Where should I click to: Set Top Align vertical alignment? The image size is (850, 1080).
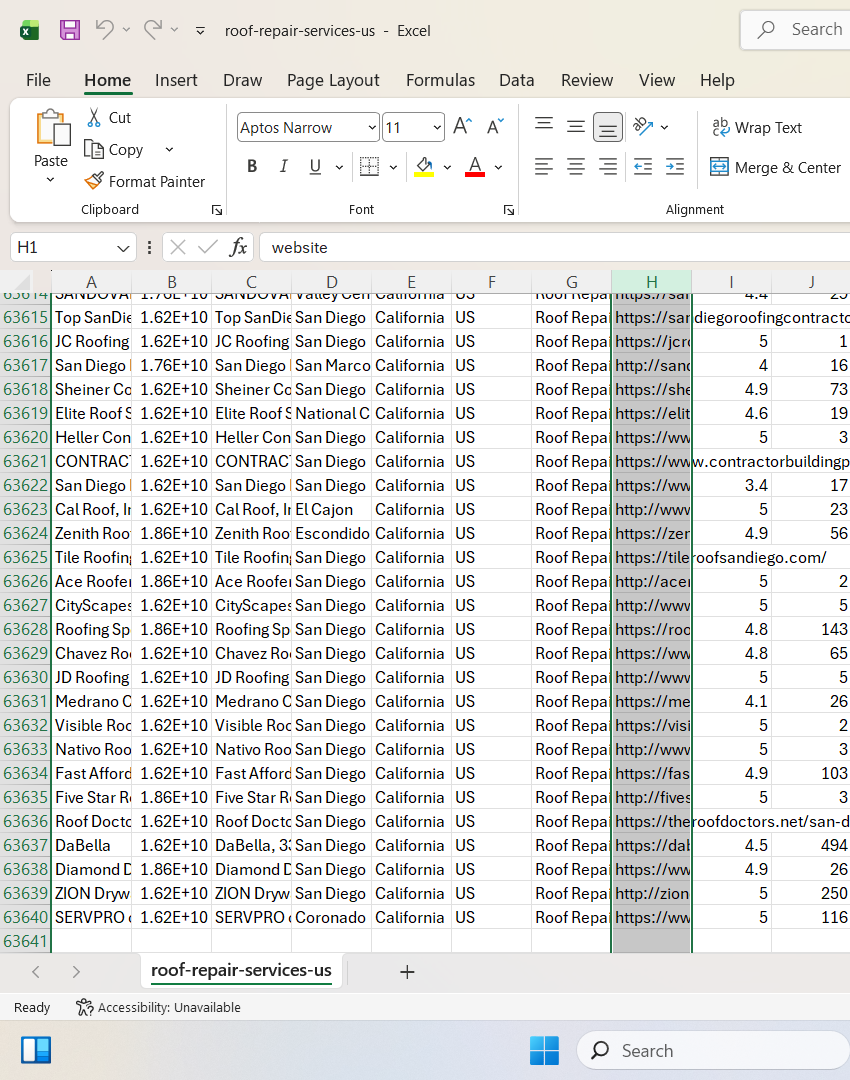544,126
